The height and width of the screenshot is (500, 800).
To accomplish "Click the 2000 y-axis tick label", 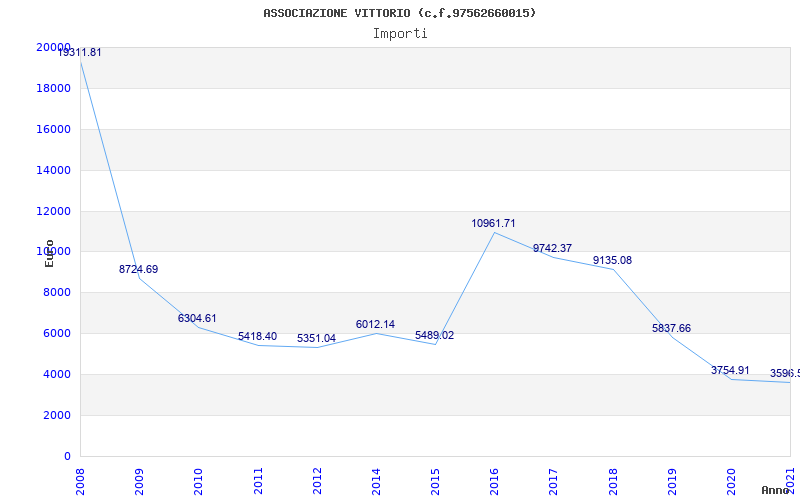I will click(x=57, y=415).
